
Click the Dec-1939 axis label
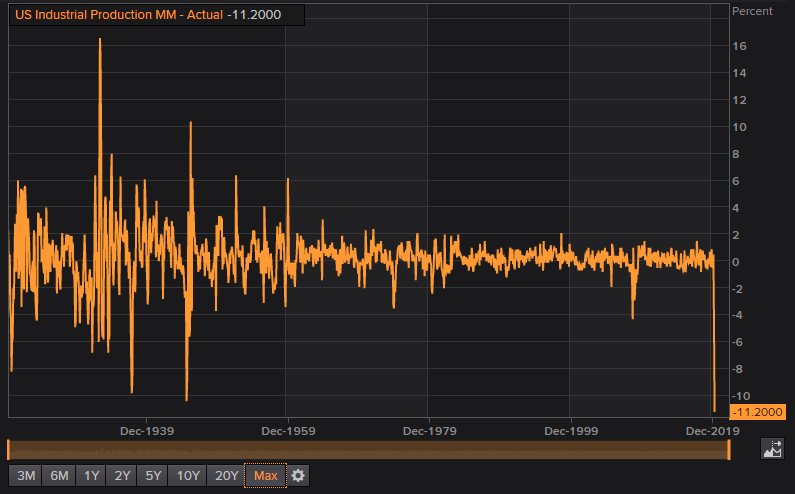(x=147, y=432)
